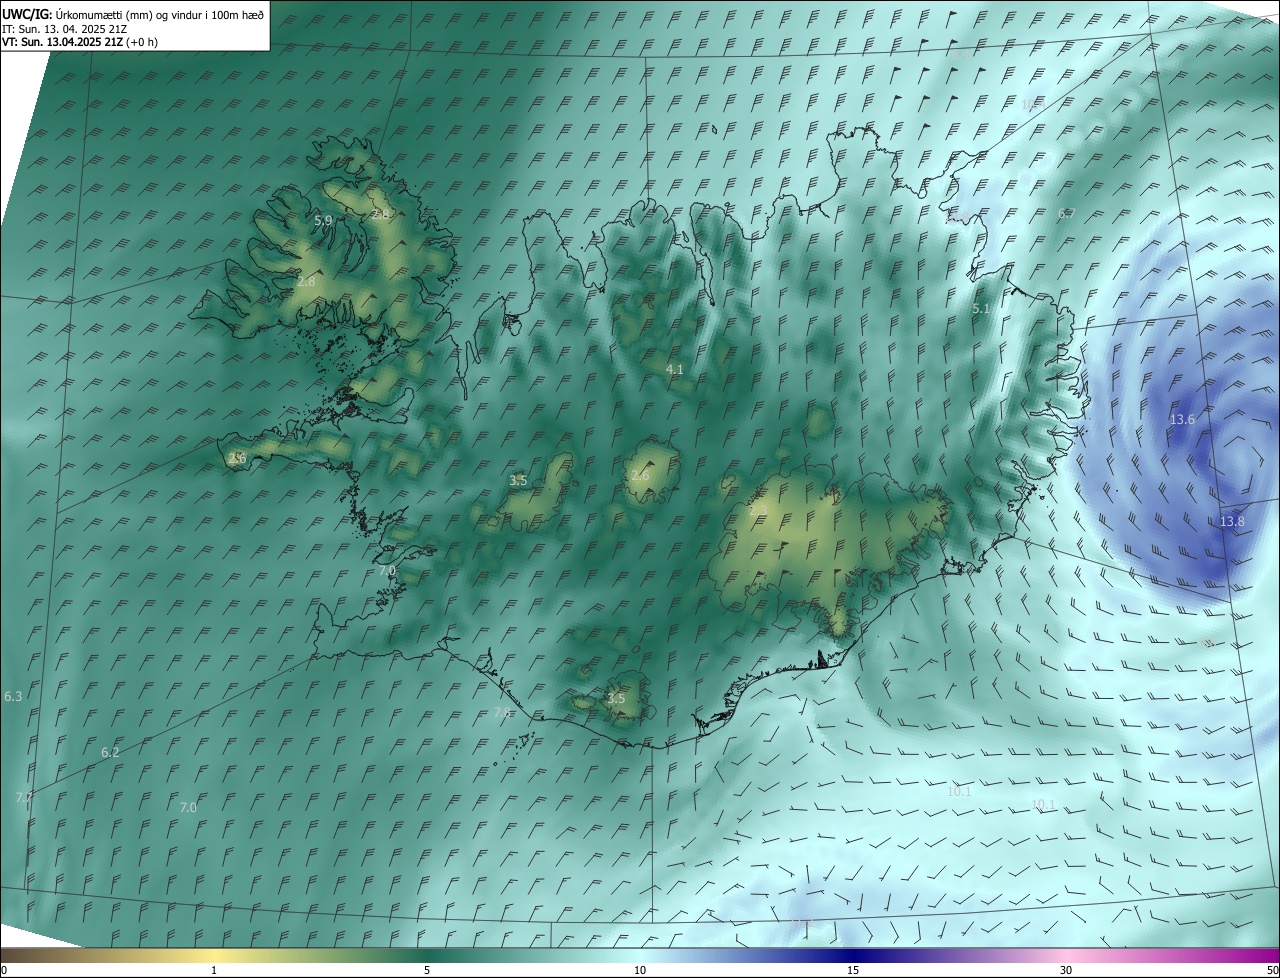Click the 6.7 value label on the map

click(x=1066, y=214)
